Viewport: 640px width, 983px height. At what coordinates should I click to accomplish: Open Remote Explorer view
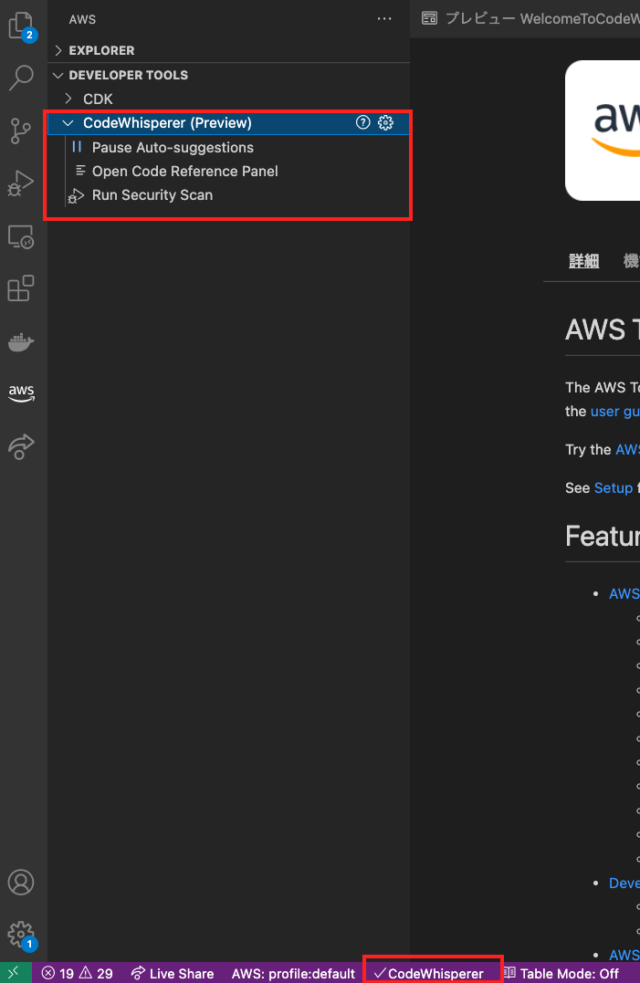pyautogui.click(x=21, y=237)
